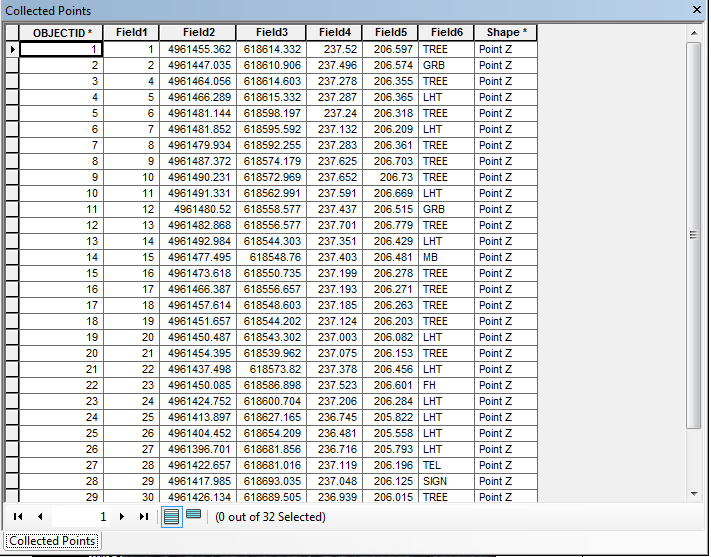
Task: Select the Shape column header
Action: coord(506,33)
